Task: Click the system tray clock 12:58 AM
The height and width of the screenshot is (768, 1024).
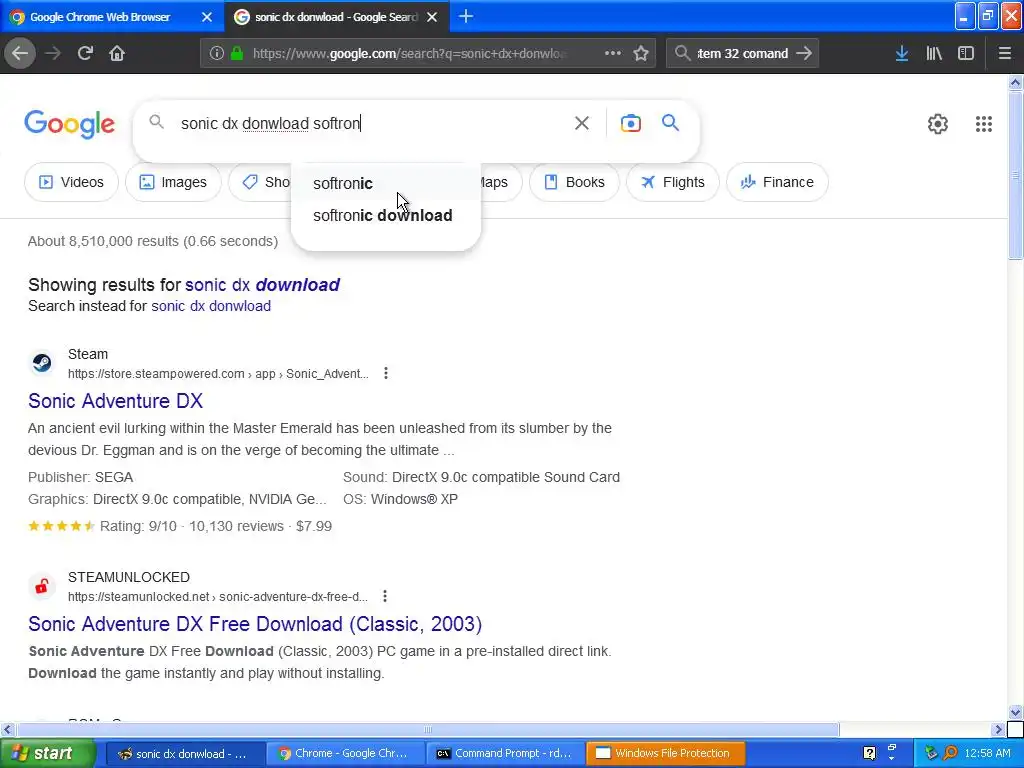Action: tap(987, 754)
